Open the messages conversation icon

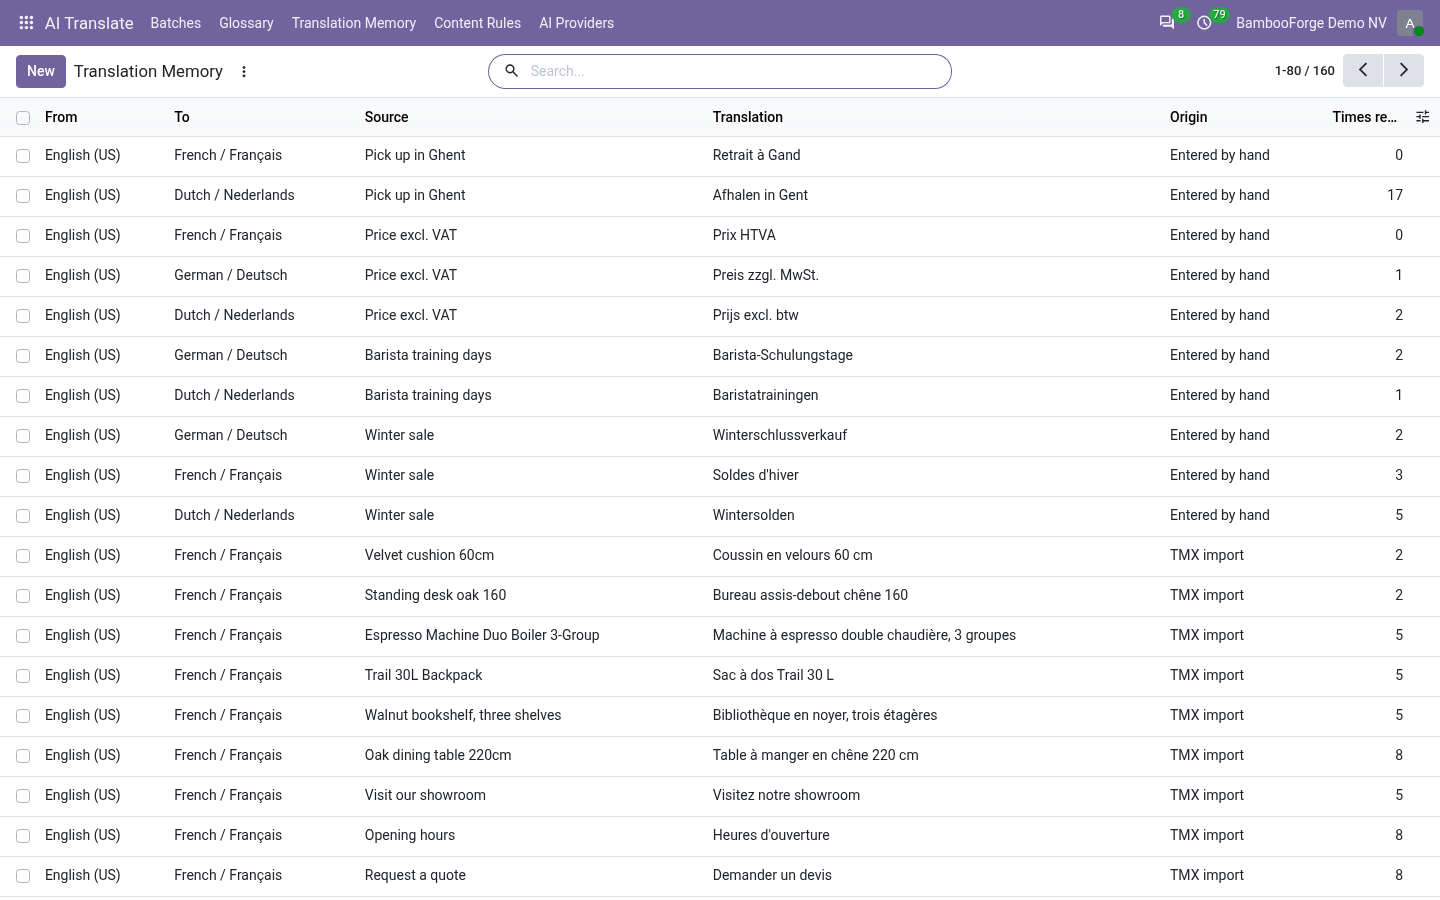tap(1167, 23)
